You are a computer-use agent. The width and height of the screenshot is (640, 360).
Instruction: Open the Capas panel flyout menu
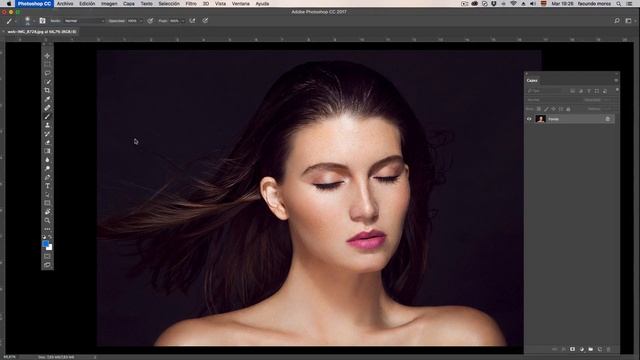616,80
